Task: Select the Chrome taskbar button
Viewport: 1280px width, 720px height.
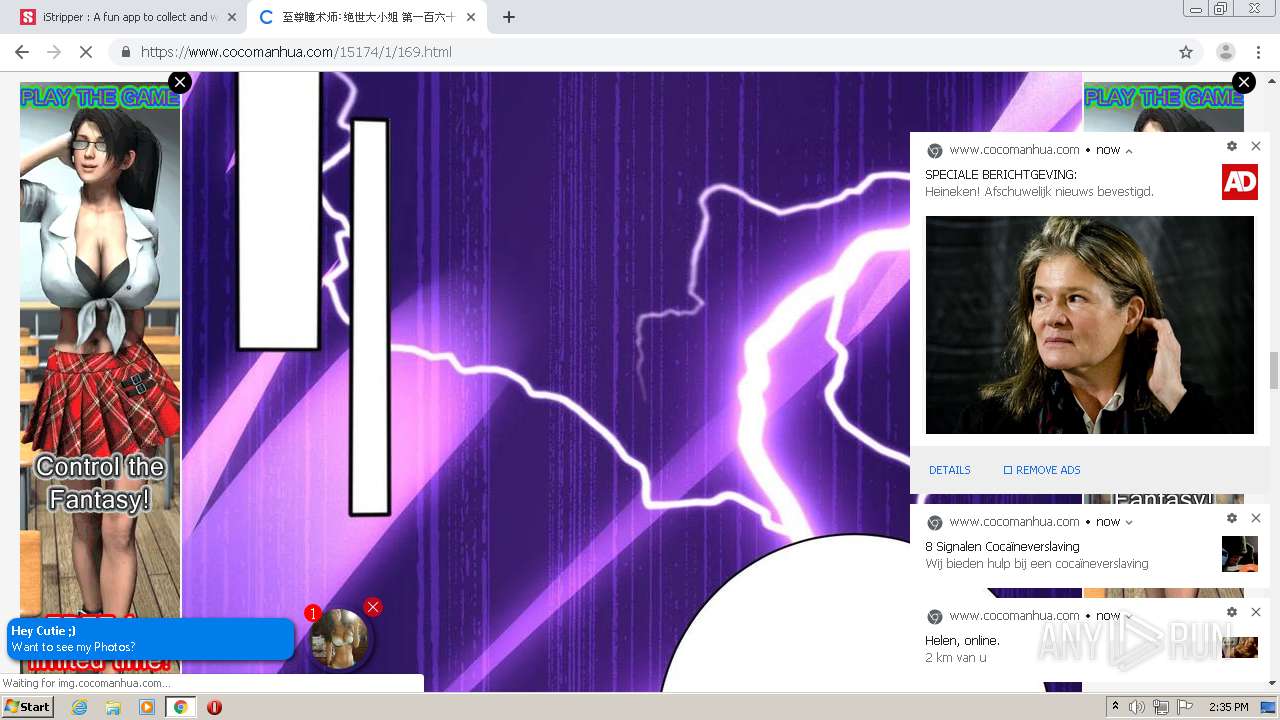Action: 181,707
